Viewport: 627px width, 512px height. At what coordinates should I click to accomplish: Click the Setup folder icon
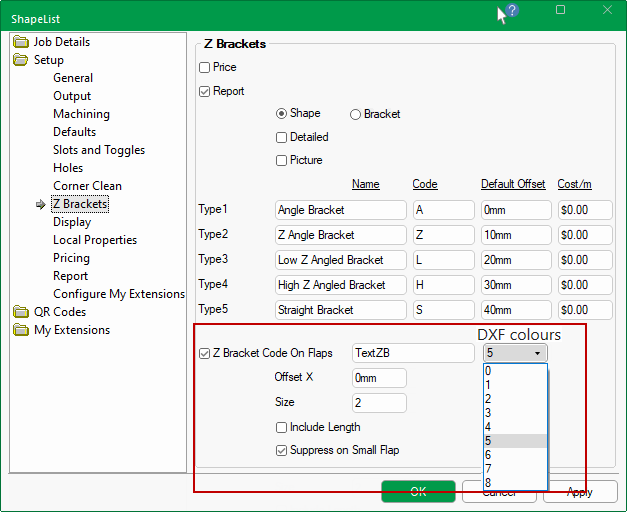coord(21,60)
